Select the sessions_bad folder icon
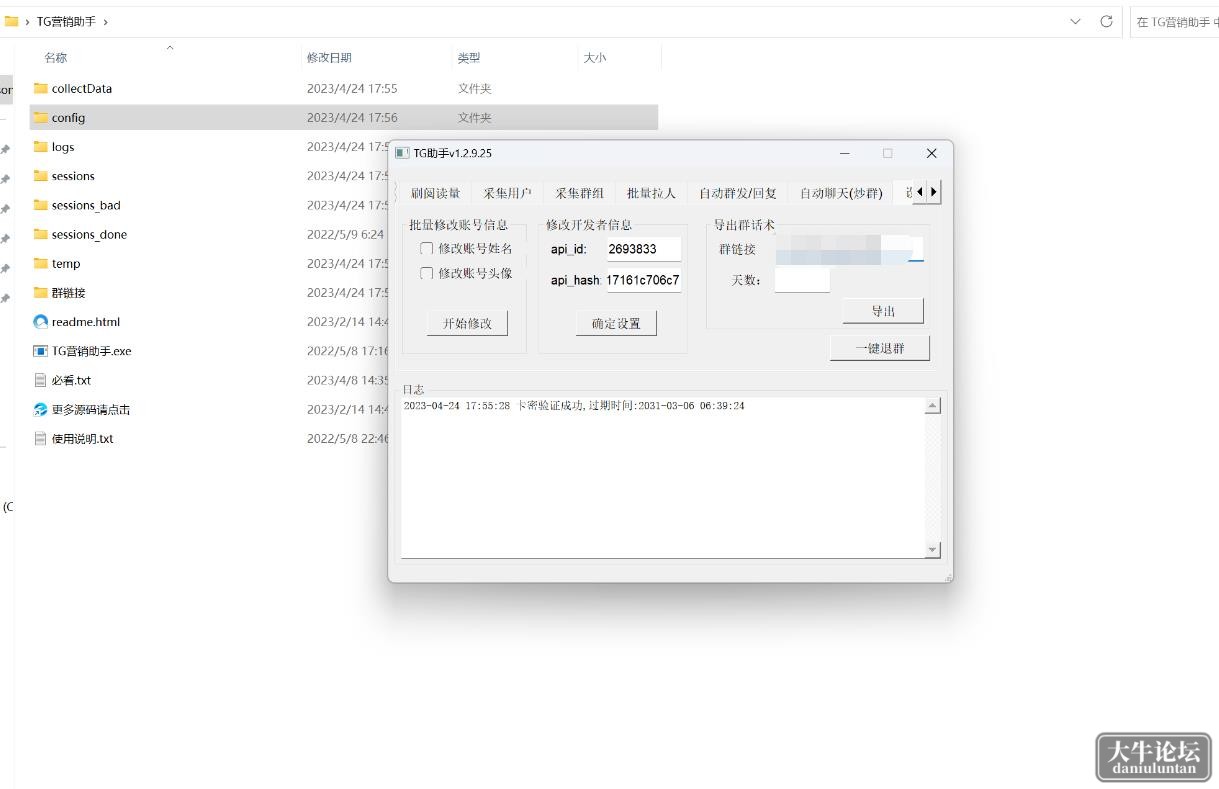Screen dimensions: 1219x789 pos(41,205)
